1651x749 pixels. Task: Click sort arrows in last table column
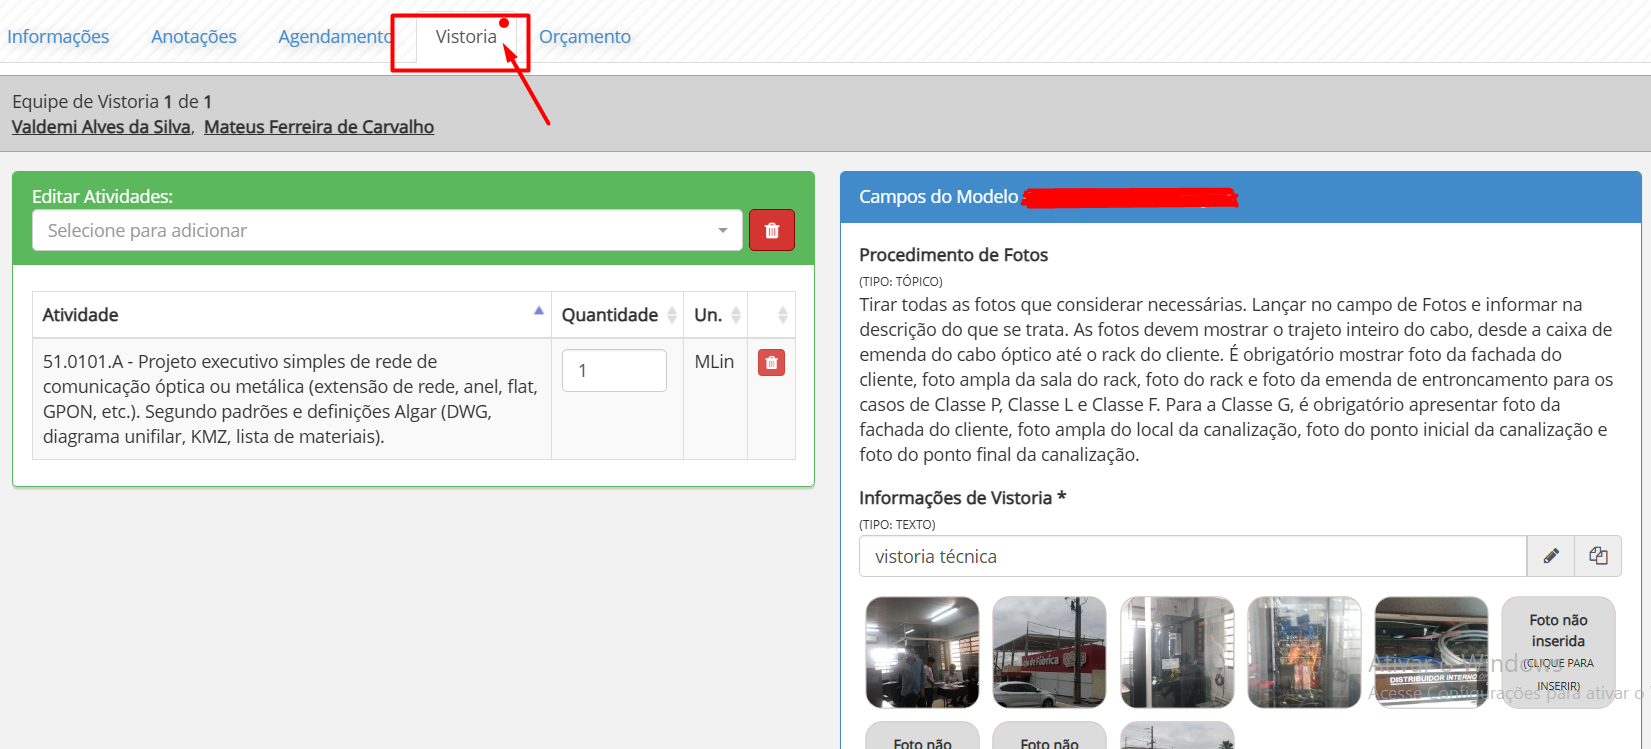click(782, 315)
